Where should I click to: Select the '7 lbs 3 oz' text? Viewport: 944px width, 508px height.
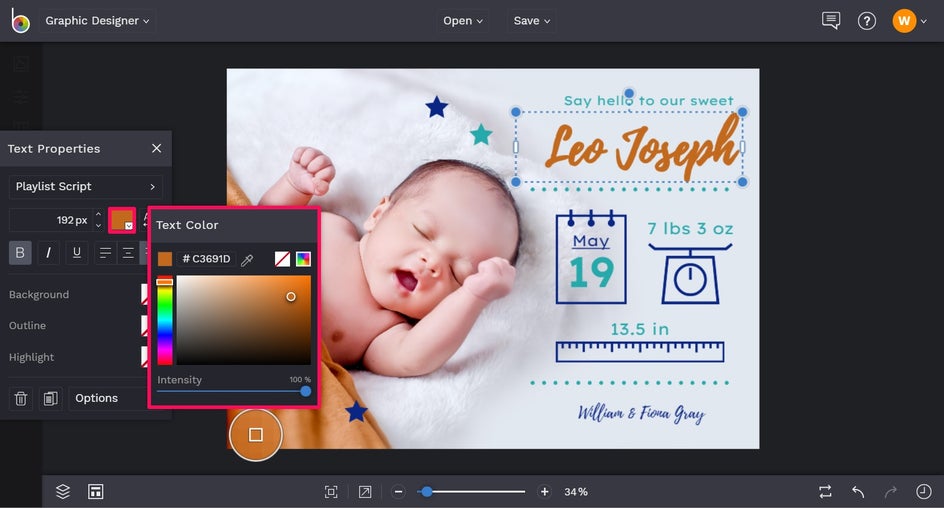coord(690,229)
